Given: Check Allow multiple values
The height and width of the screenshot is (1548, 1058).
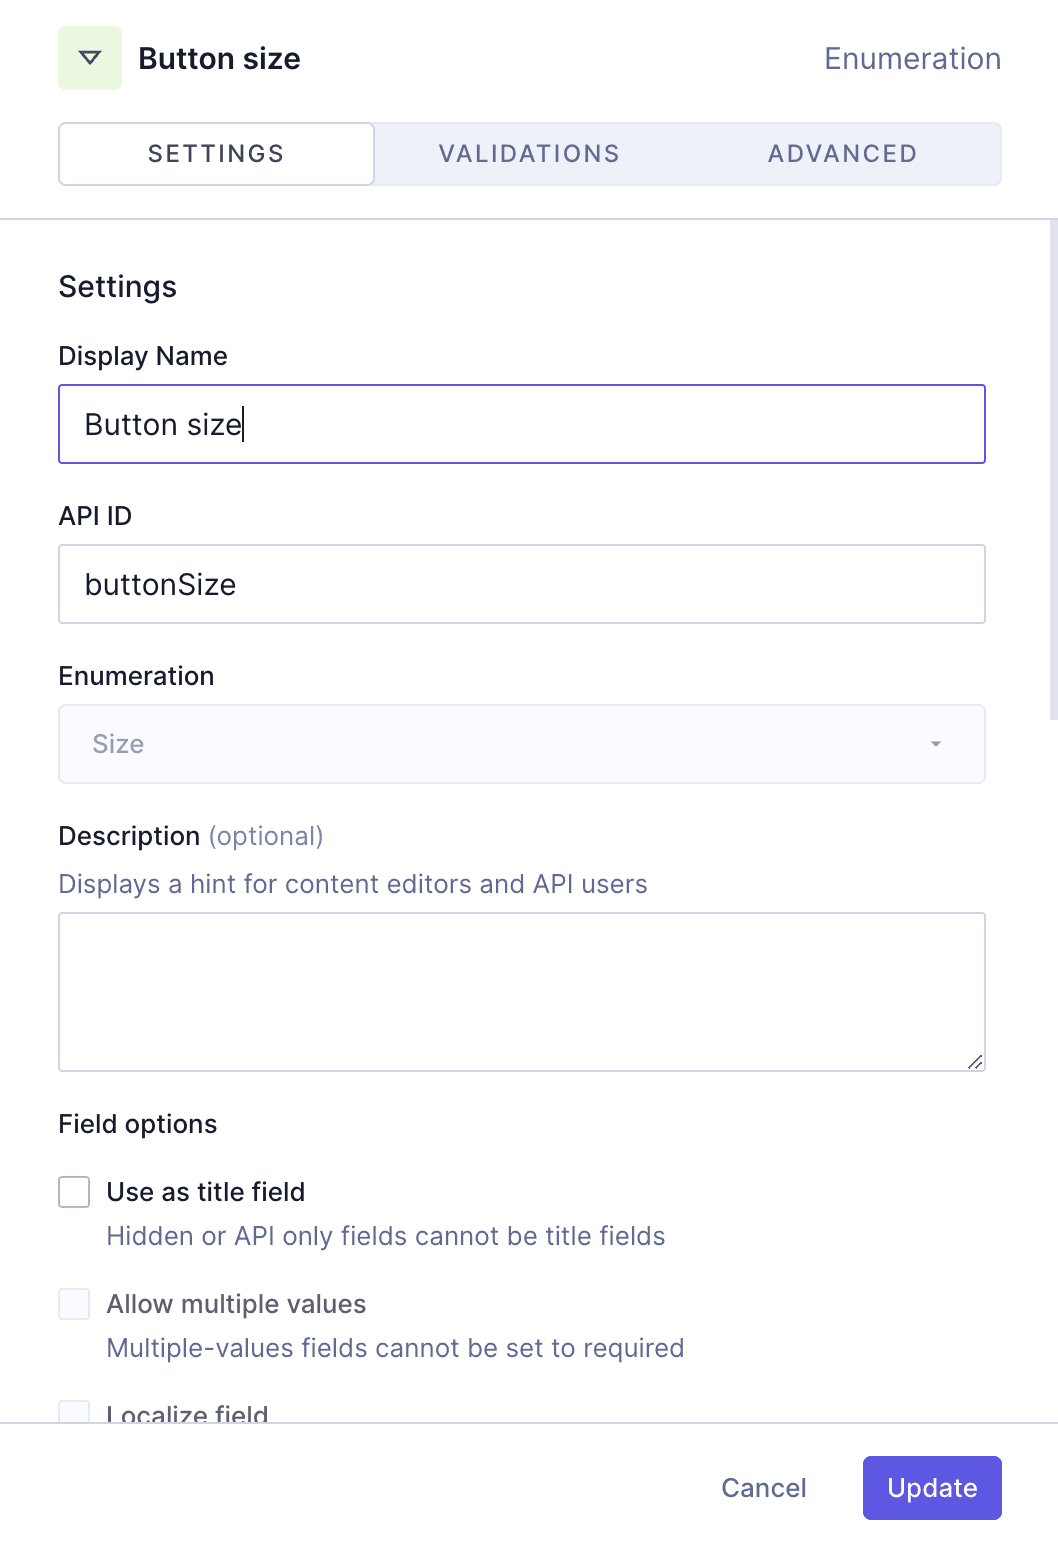Looking at the screenshot, I should (x=74, y=1303).
